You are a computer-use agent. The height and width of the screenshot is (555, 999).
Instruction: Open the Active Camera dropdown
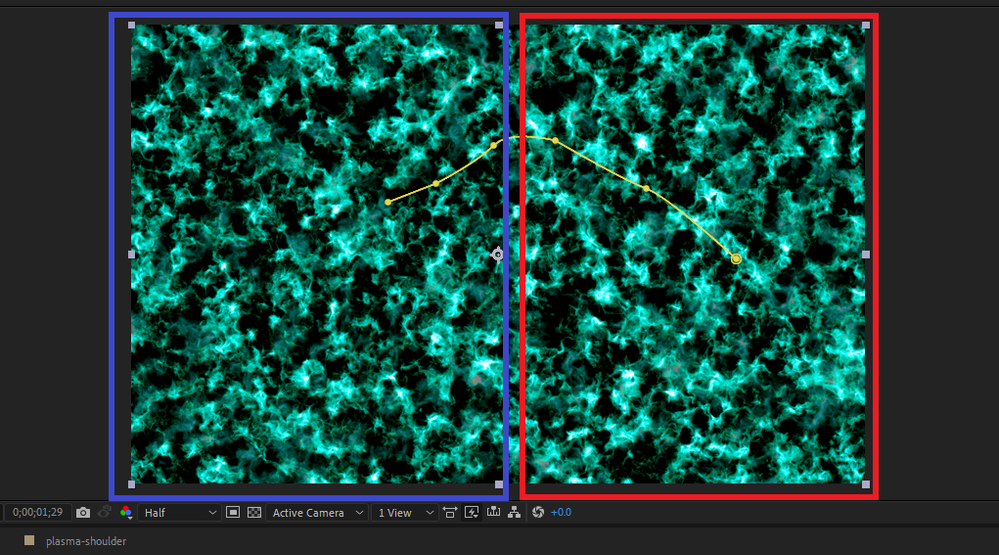tap(317, 512)
